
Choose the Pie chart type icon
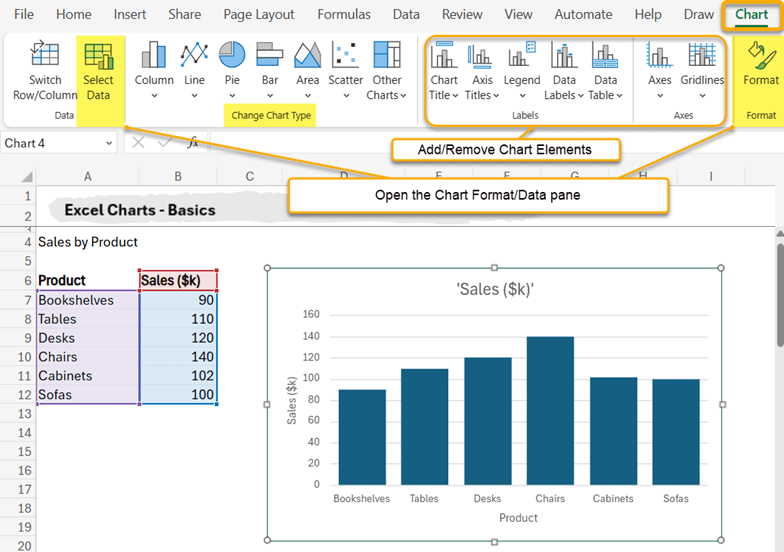(x=232, y=54)
